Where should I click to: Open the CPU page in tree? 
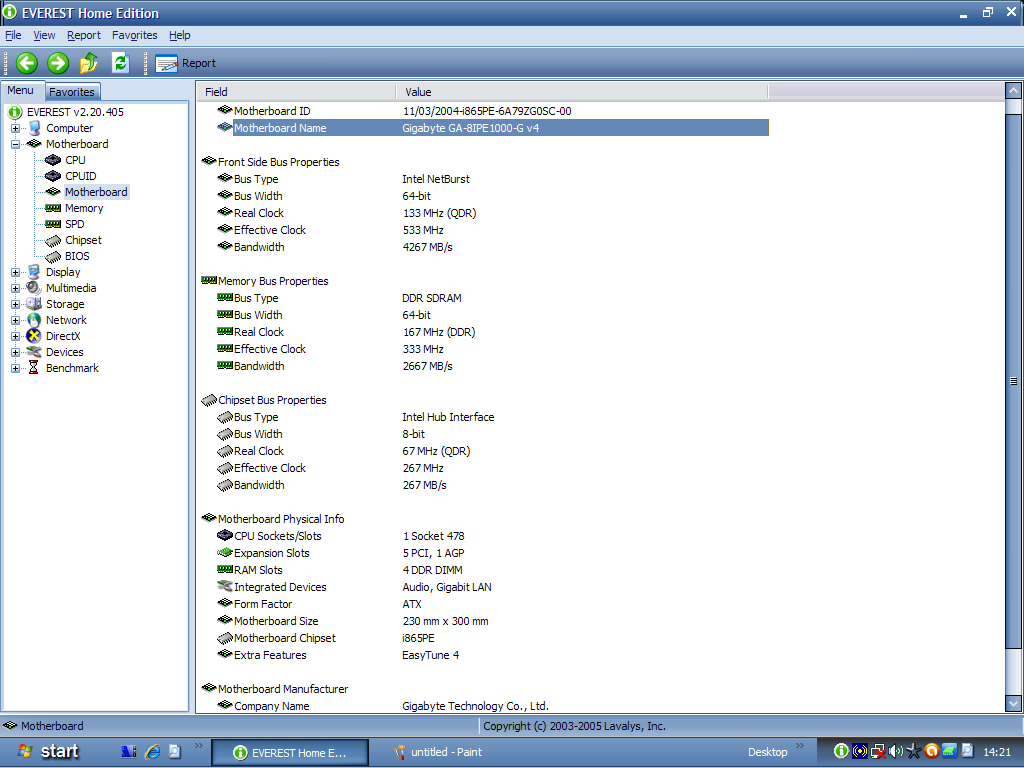click(x=75, y=160)
